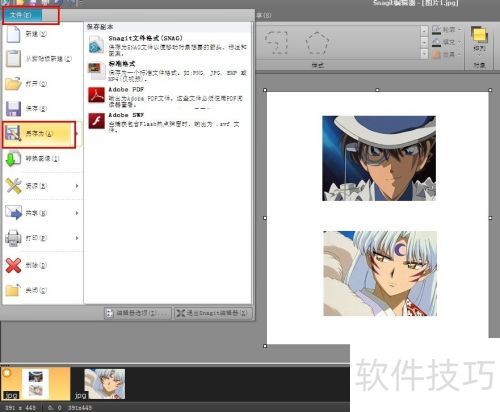Open the 效果 (Effects) dropdown
Image resolution: width=500 pixels, height=412 pixels.
coord(447,54)
